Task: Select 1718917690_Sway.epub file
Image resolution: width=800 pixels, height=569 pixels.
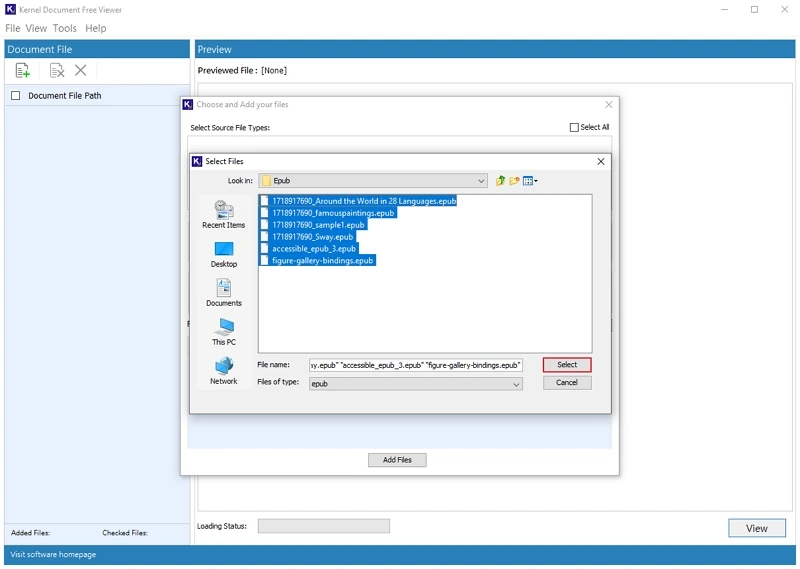Action: (x=313, y=237)
